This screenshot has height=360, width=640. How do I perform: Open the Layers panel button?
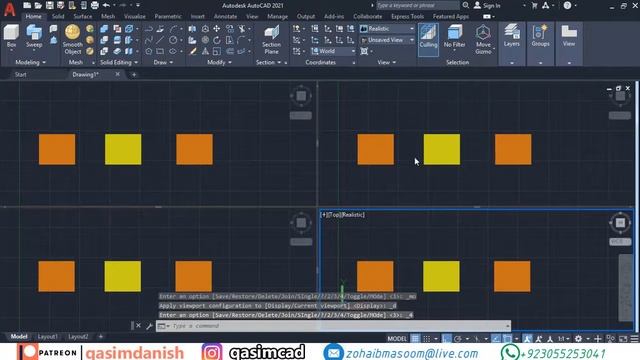511,36
